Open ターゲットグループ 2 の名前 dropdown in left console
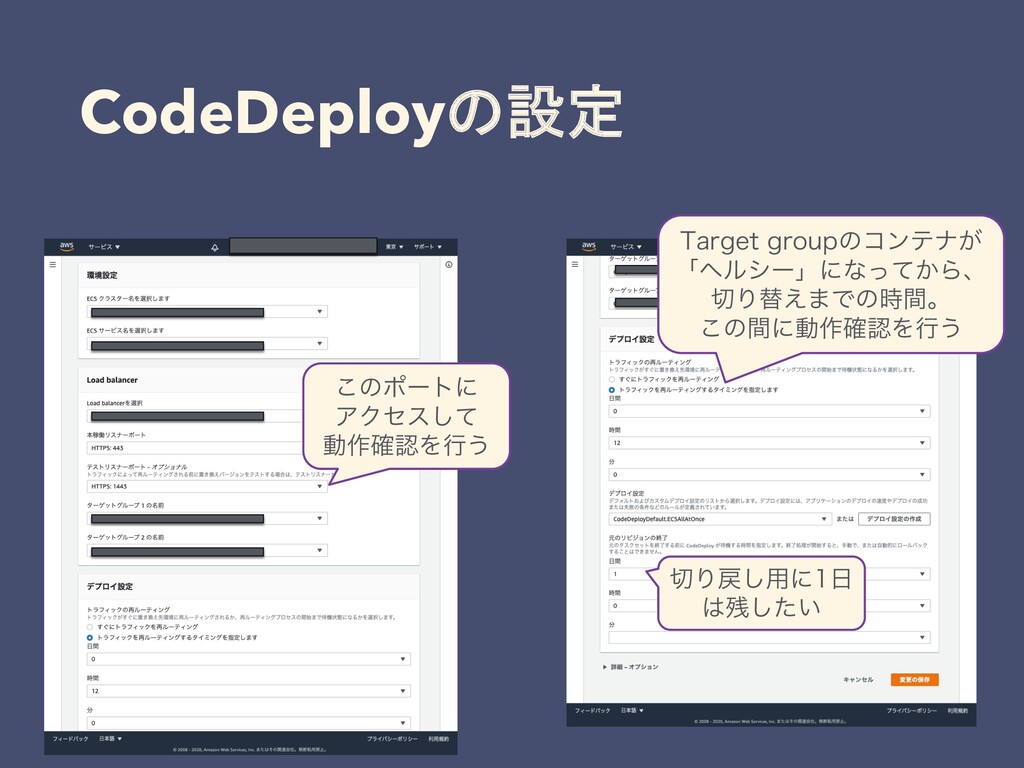This screenshot has width=1024, height=768. point(207,551)
